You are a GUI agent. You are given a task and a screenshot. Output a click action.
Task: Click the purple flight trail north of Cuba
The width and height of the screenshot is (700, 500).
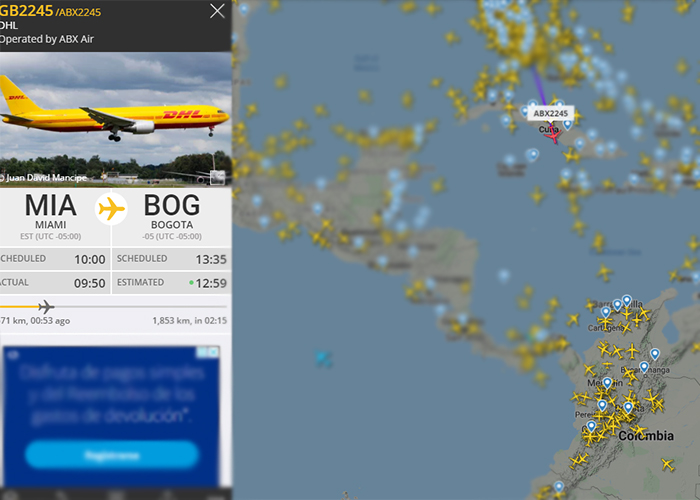(x=539, y=86)
